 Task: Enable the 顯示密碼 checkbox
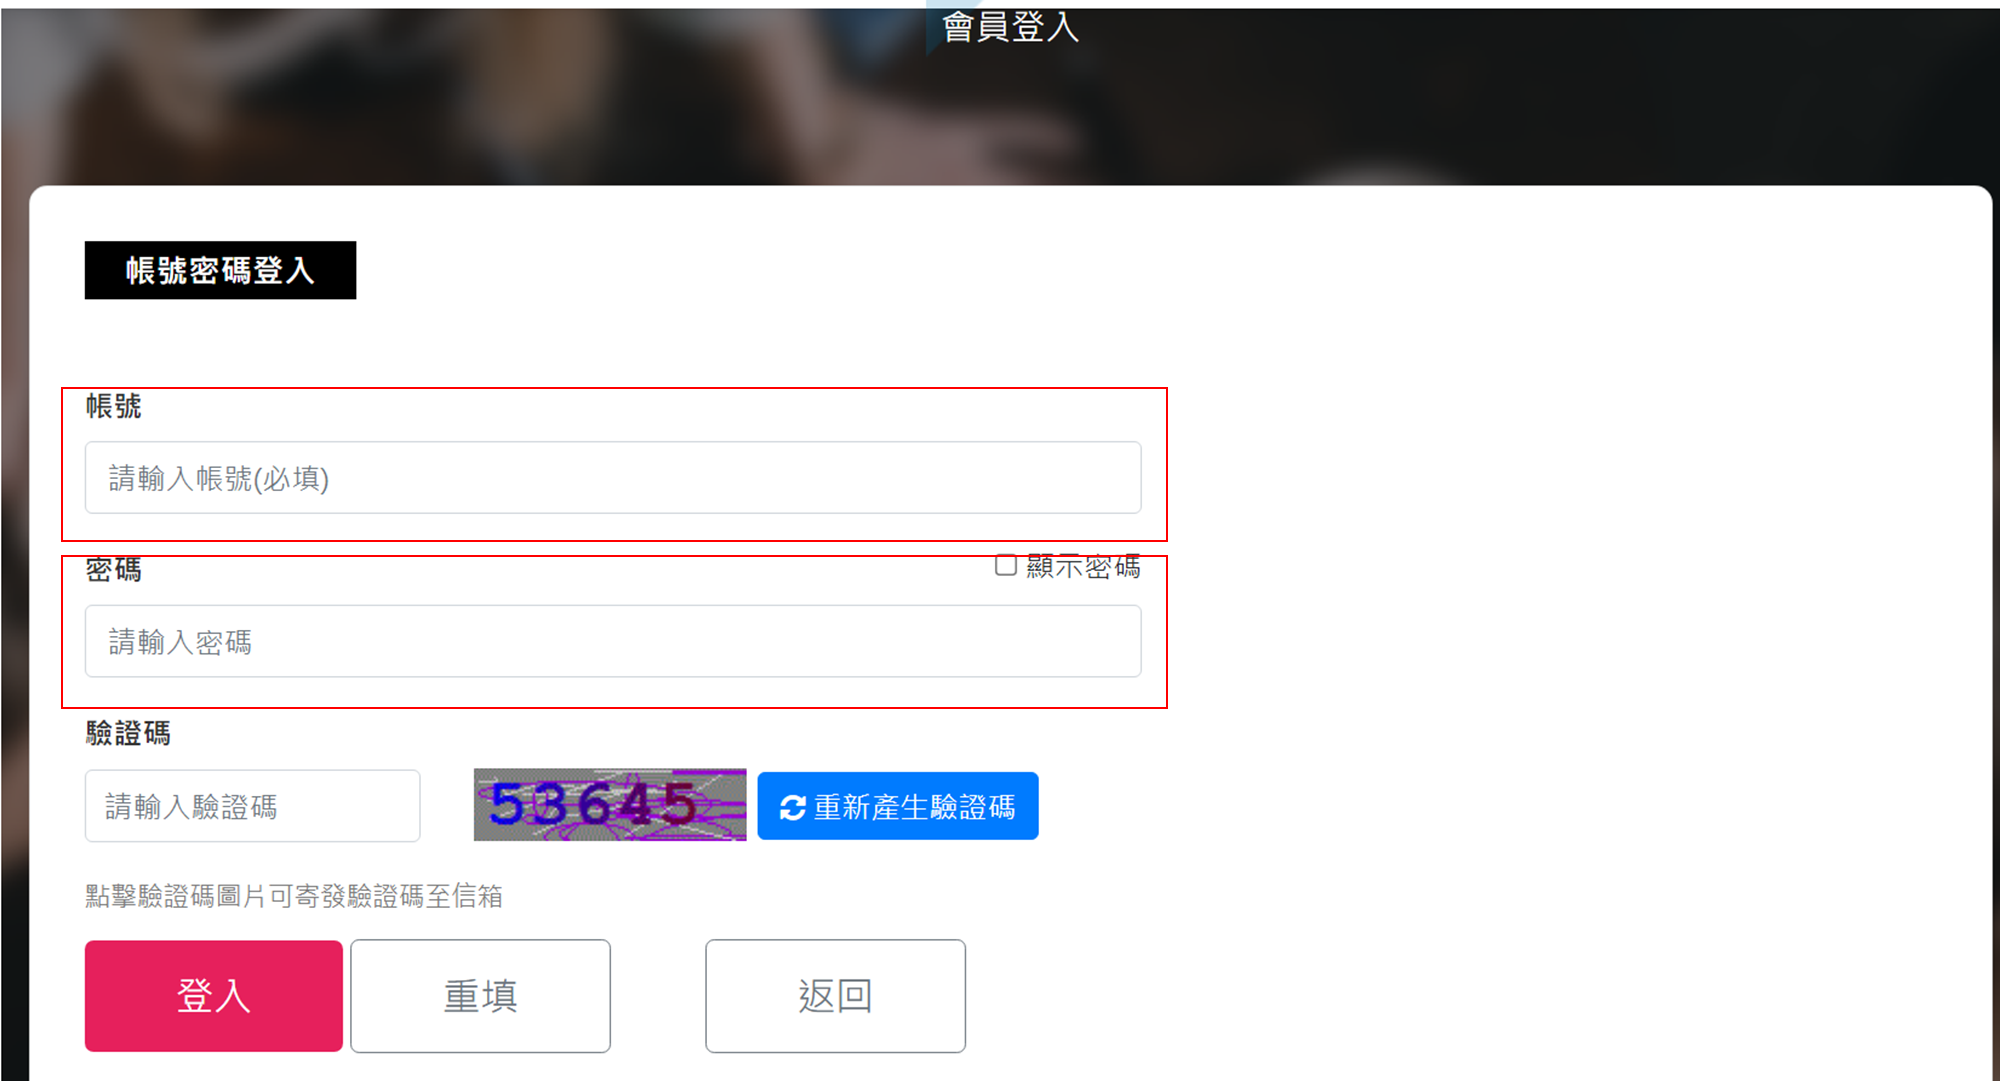pos(1006,565)
